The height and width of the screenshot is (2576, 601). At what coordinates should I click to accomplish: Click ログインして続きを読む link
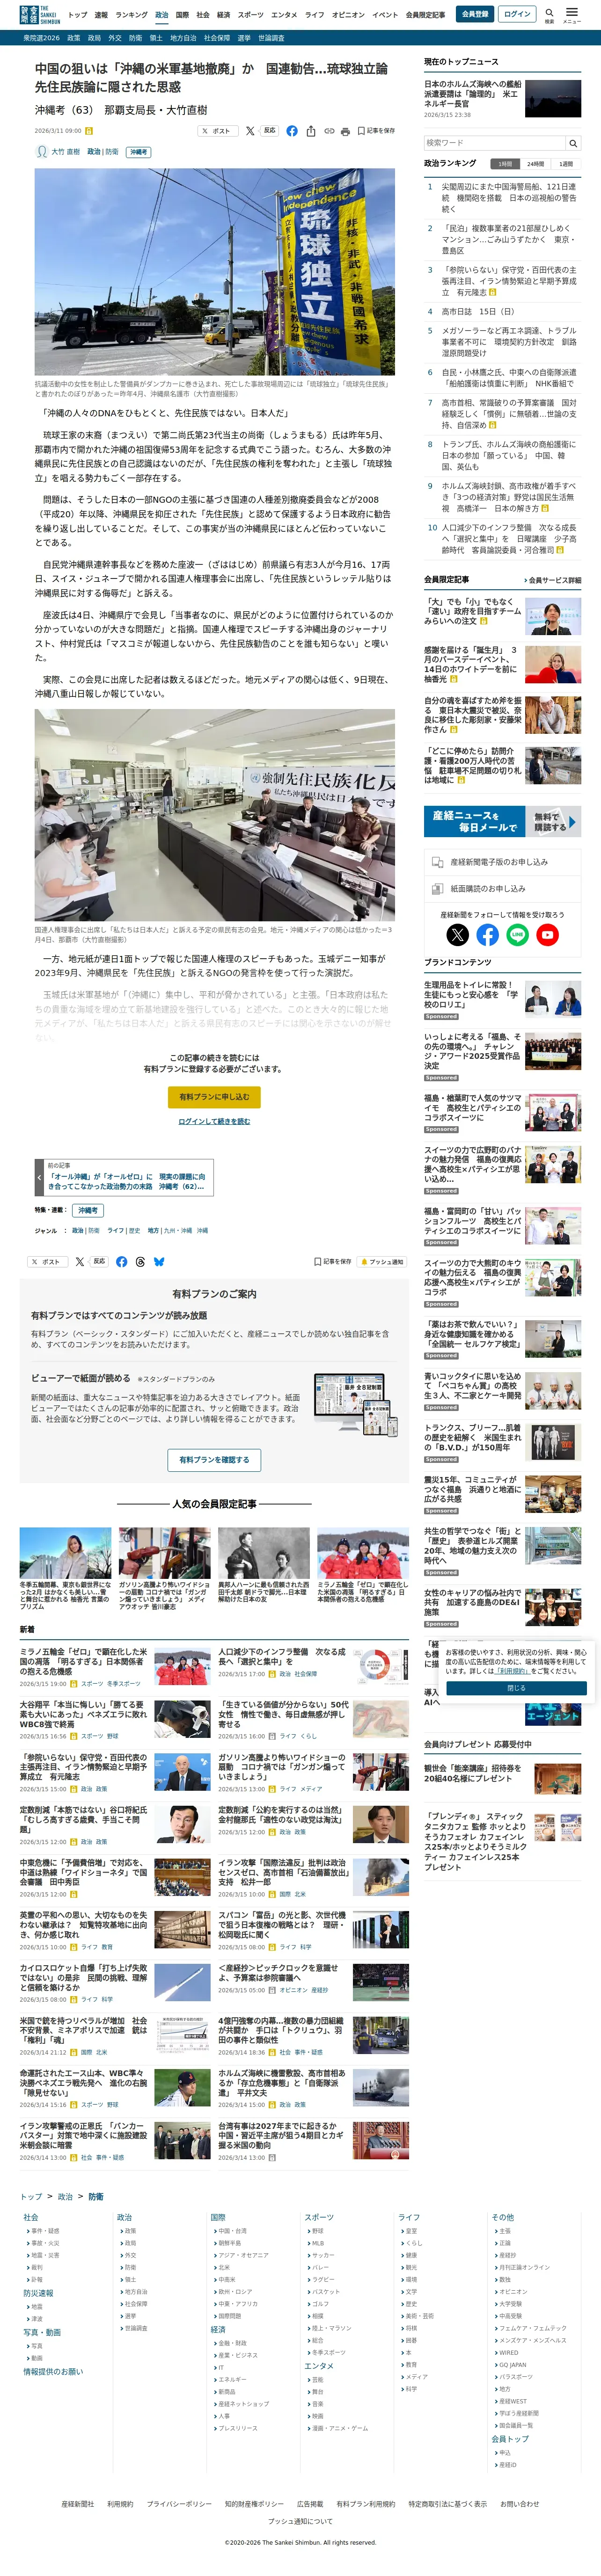point(214,1121)
